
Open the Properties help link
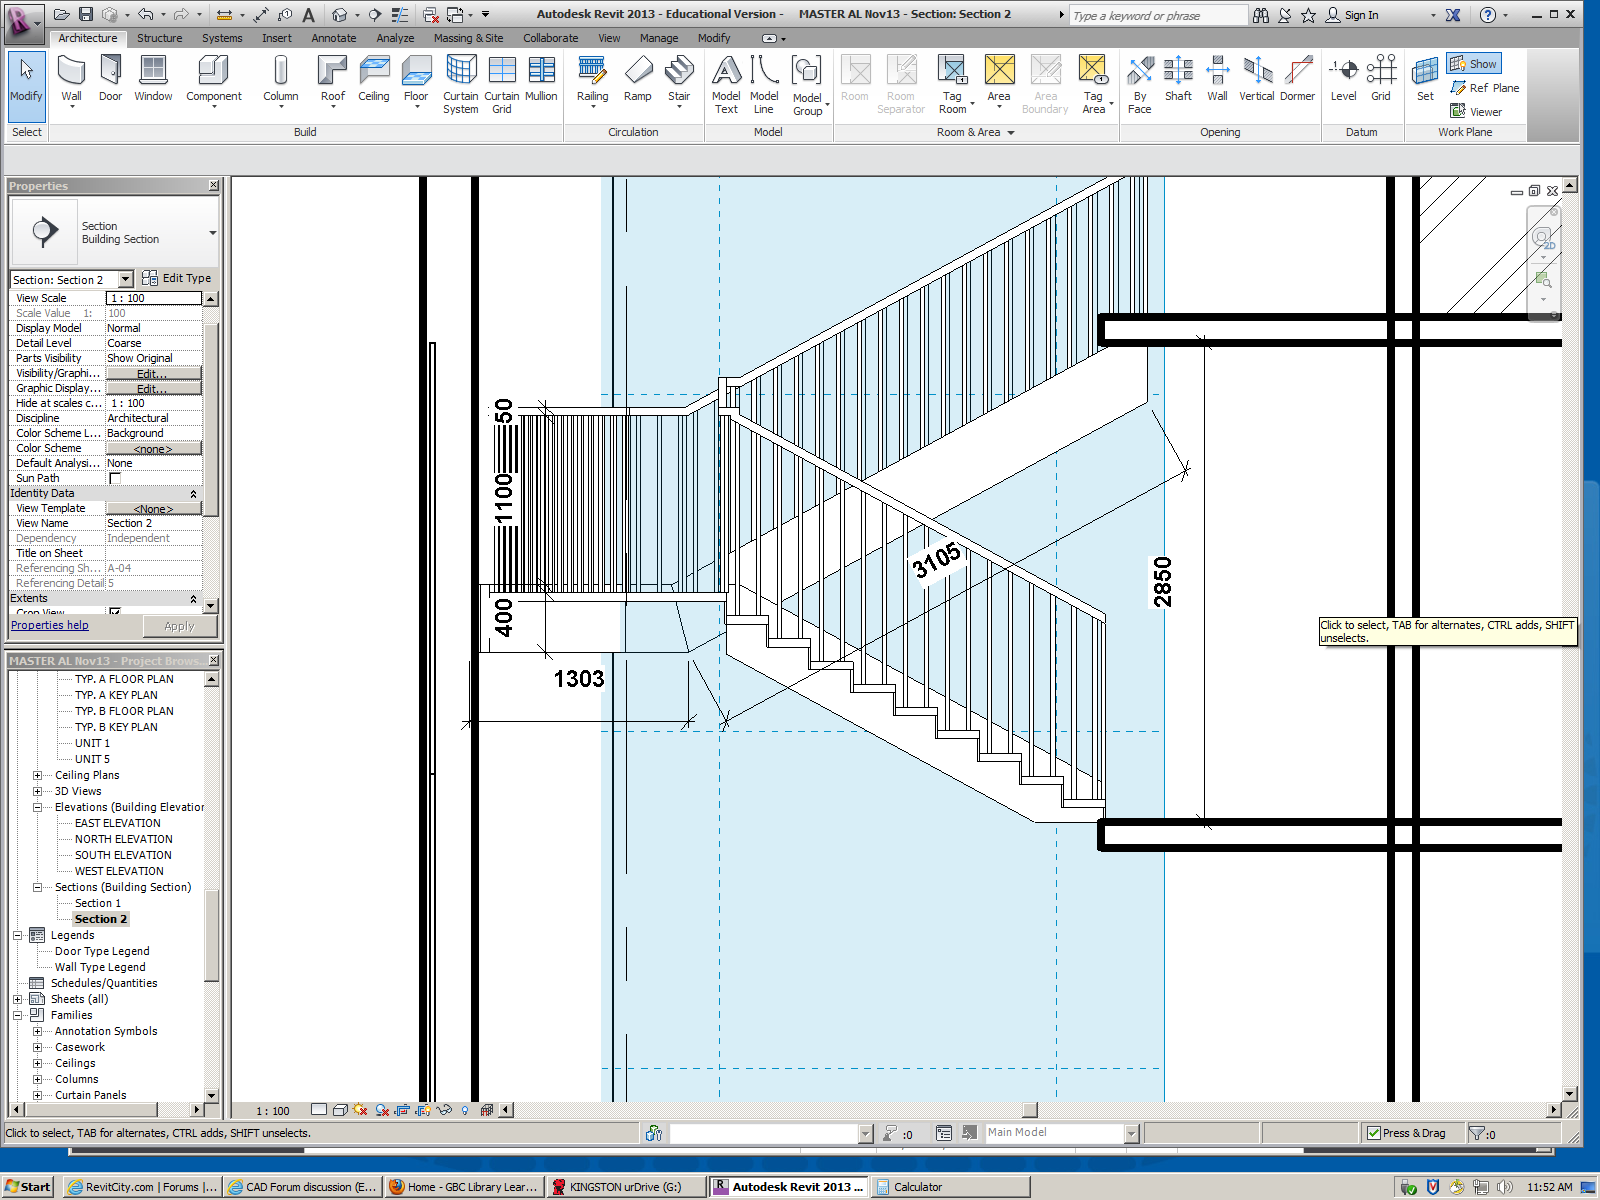coord(50,625)
